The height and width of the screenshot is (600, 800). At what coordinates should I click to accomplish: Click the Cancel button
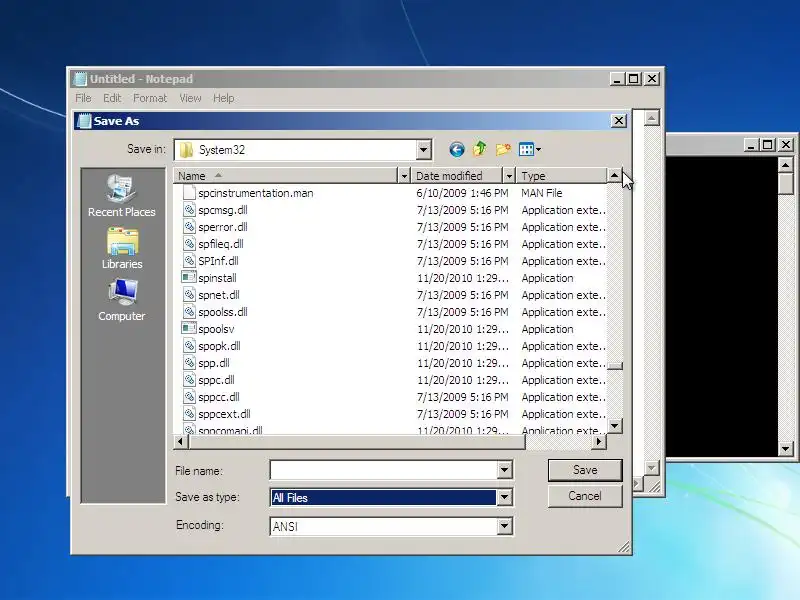pyautogui.click(x=585, y=496)
